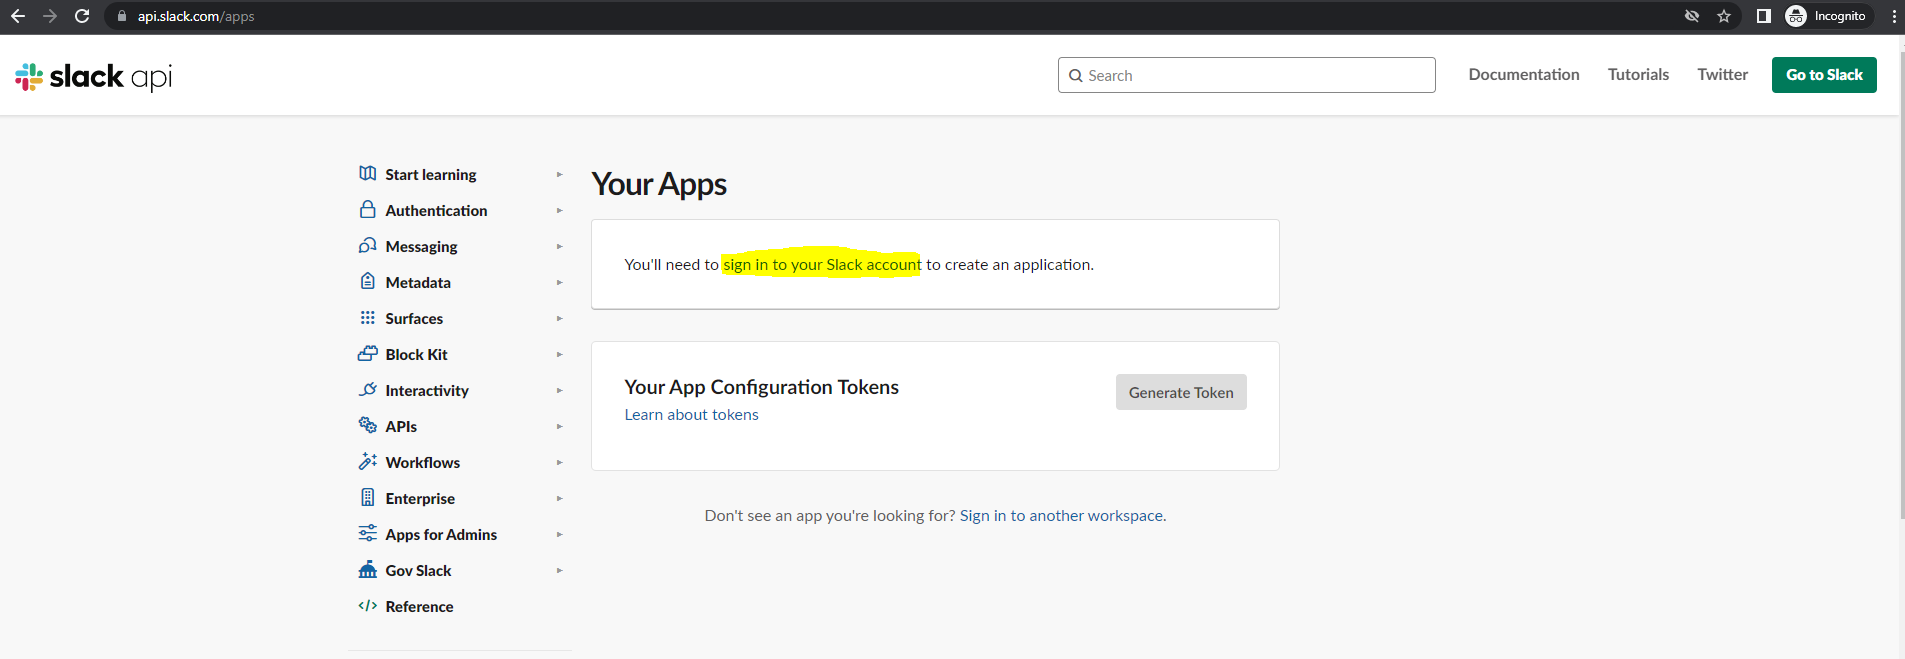Expand the APIs section arrow
Image resolution: width=1905 pixels, height=659 pixels.
point(560,426)
